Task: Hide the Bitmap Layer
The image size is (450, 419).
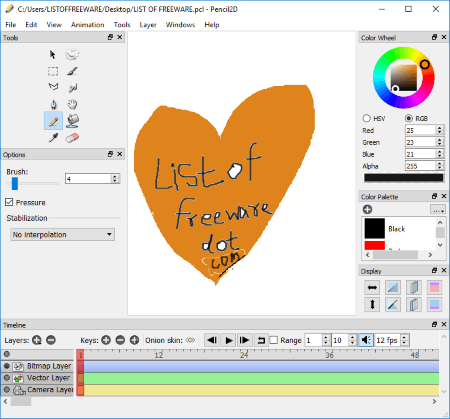Action: pos(7,366)
